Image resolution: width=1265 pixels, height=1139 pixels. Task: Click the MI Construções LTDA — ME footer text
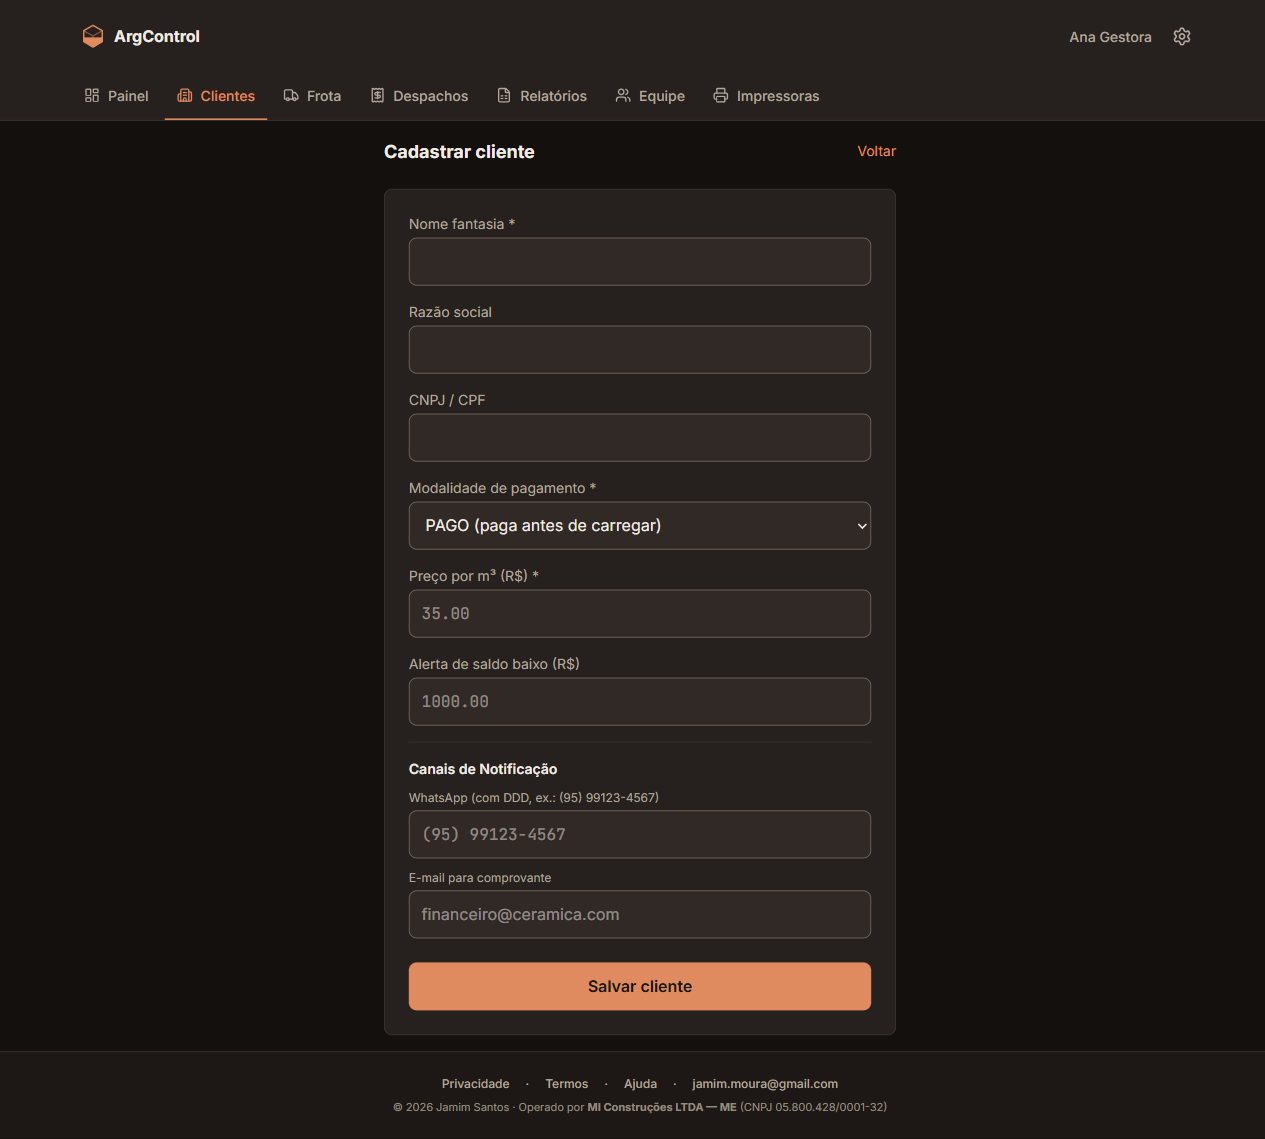tap(662, 1107)
